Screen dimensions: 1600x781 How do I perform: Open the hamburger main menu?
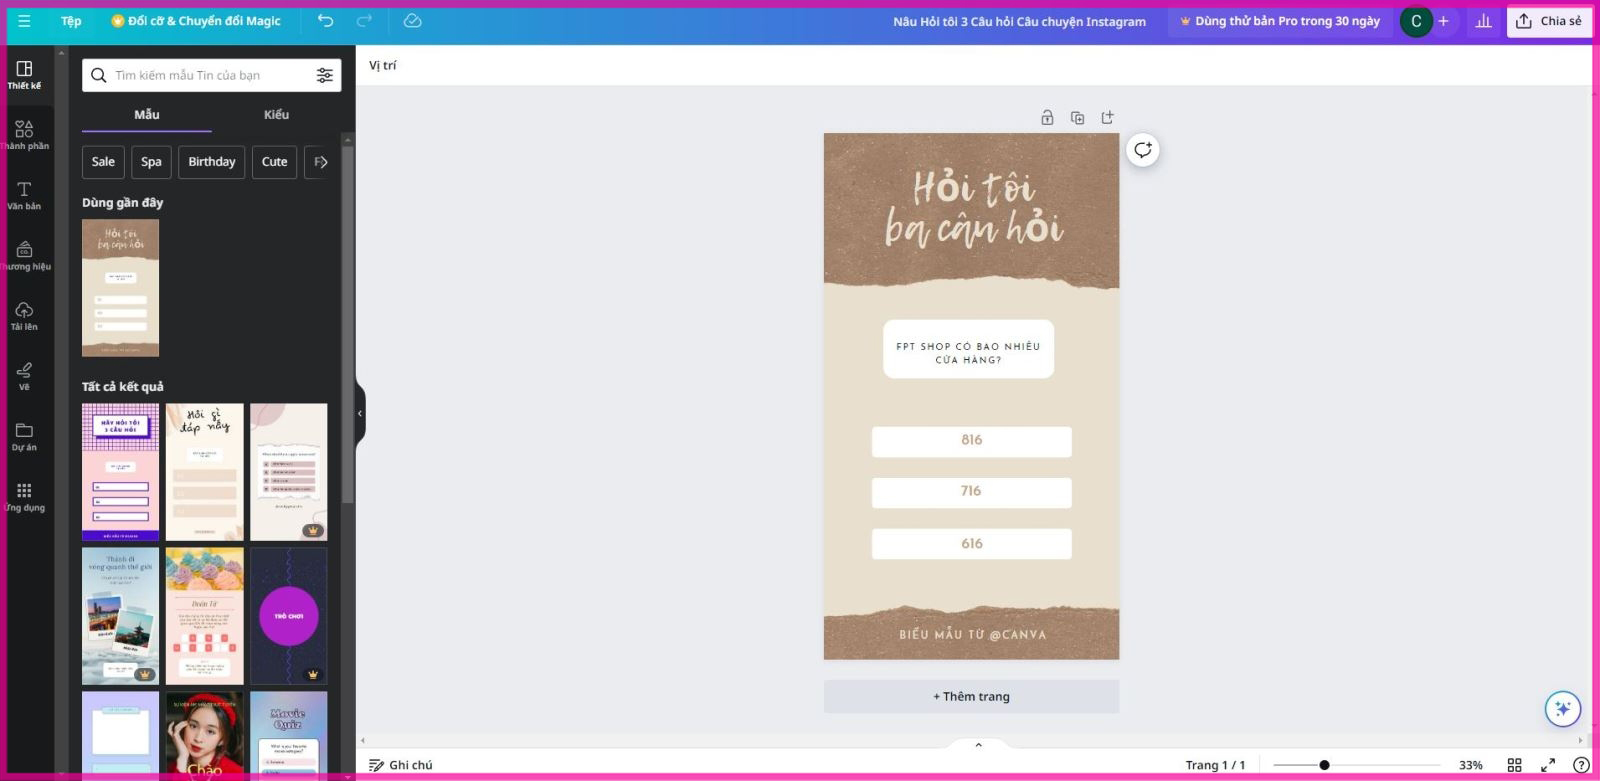point(24,21)
